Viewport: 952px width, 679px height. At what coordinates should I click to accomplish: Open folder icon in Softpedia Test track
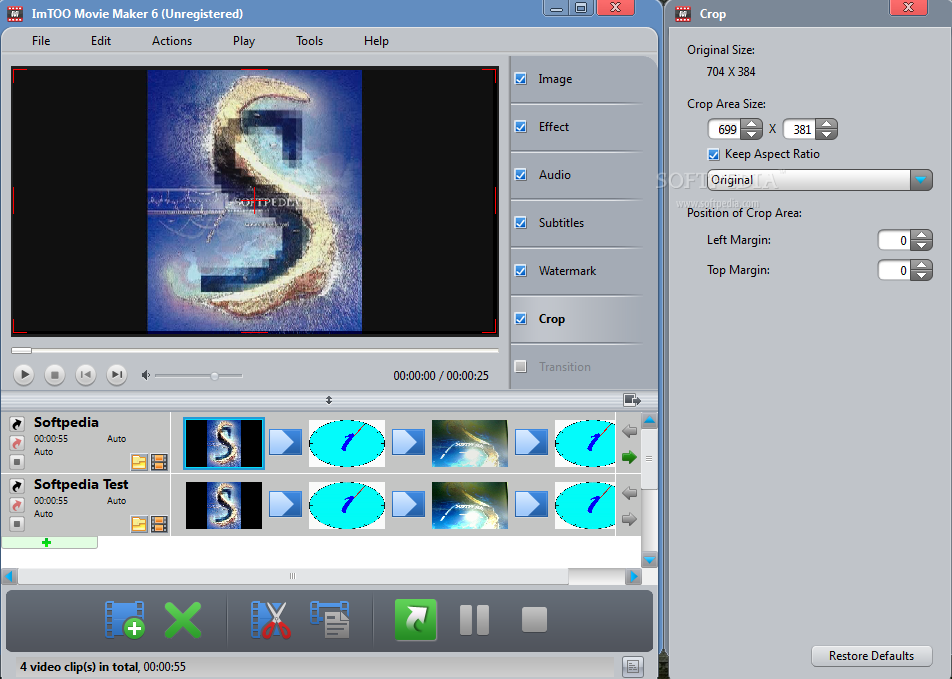pos(139,524)
